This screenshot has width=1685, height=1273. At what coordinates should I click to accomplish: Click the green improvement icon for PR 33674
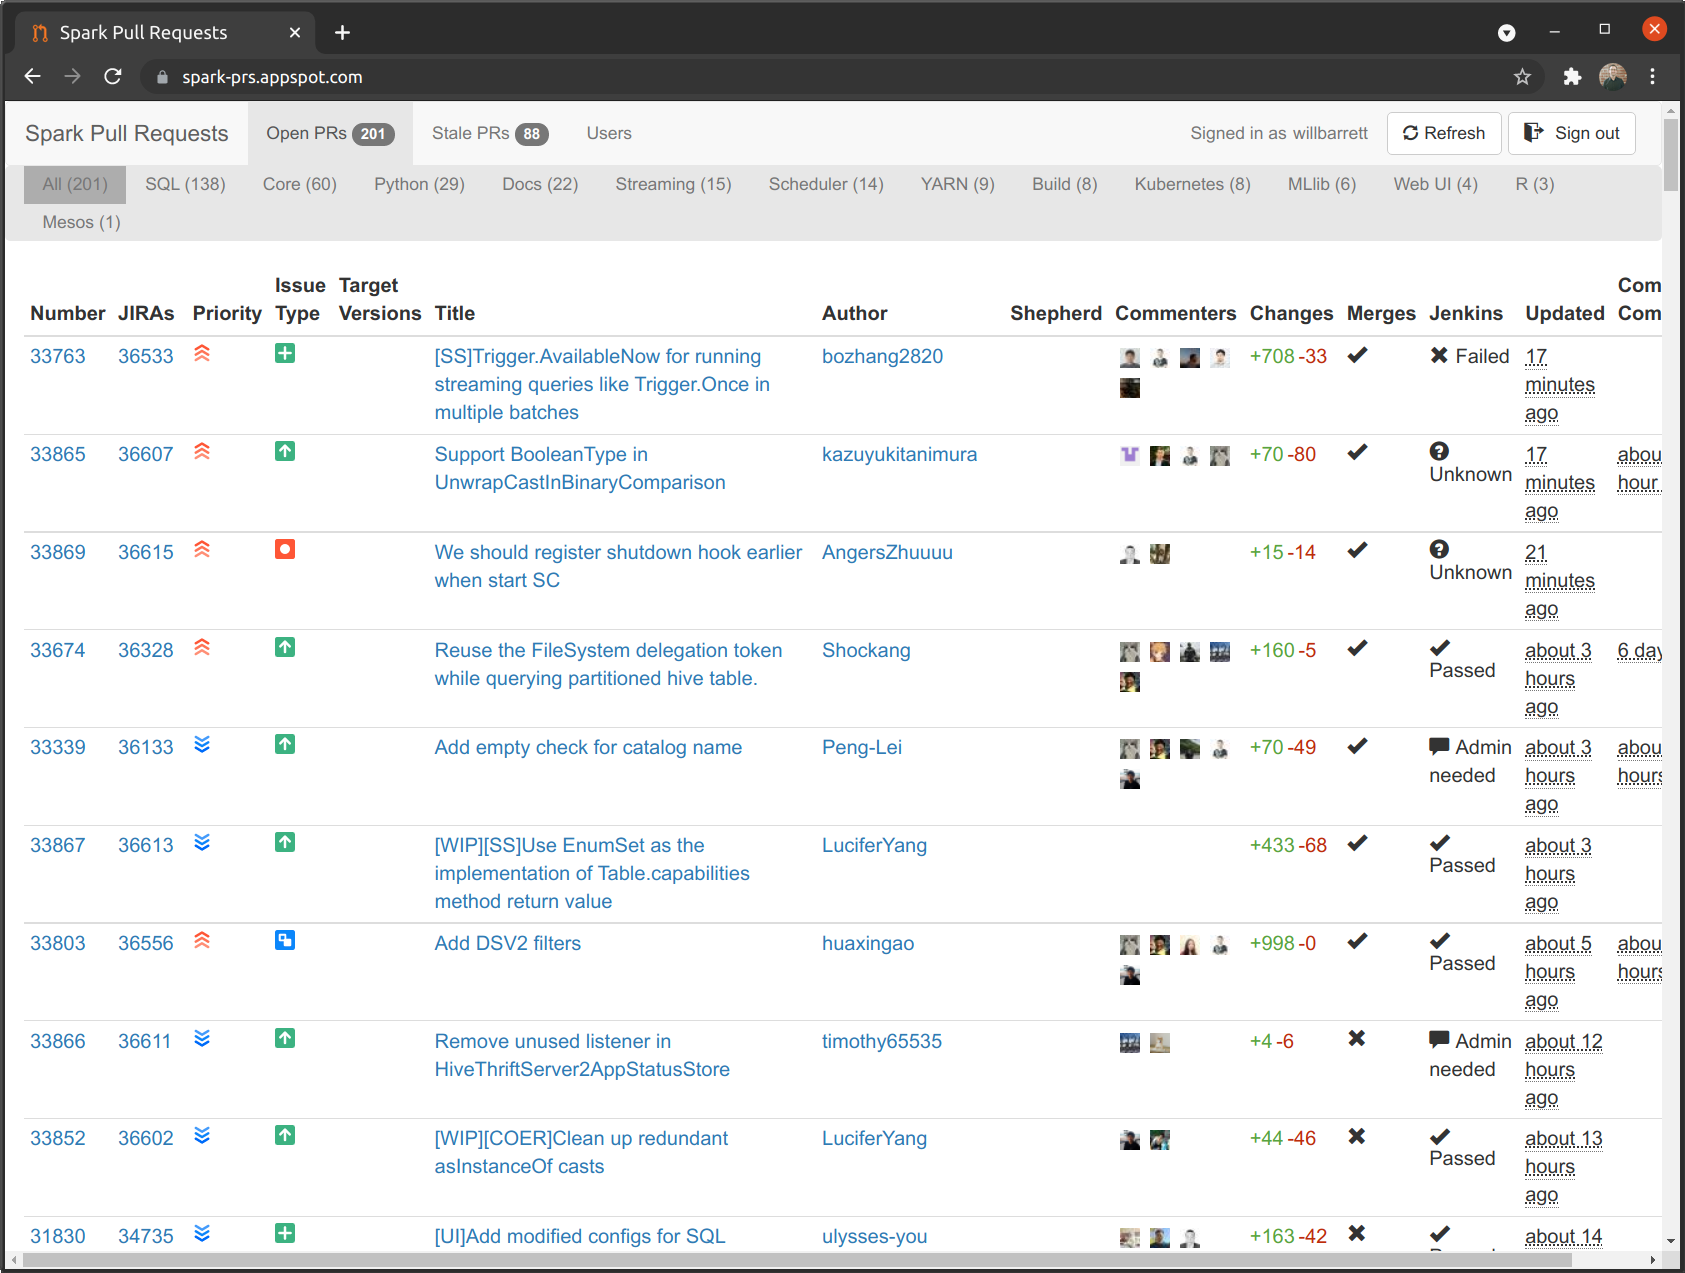click(285, 648)
